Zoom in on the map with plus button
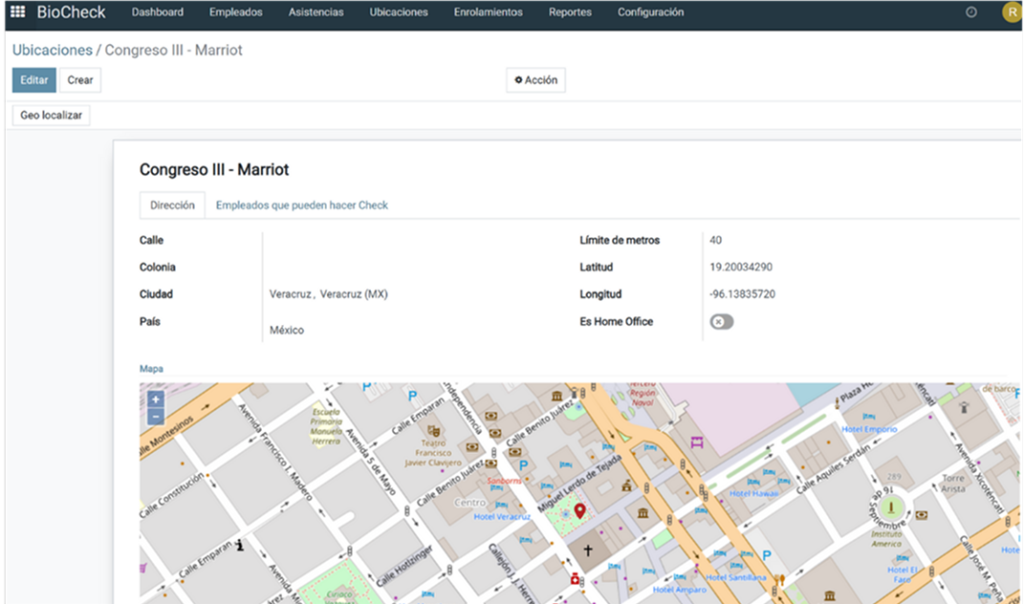Image resolution: width=1024 pixels, height=604 pixels. [155, 399]
